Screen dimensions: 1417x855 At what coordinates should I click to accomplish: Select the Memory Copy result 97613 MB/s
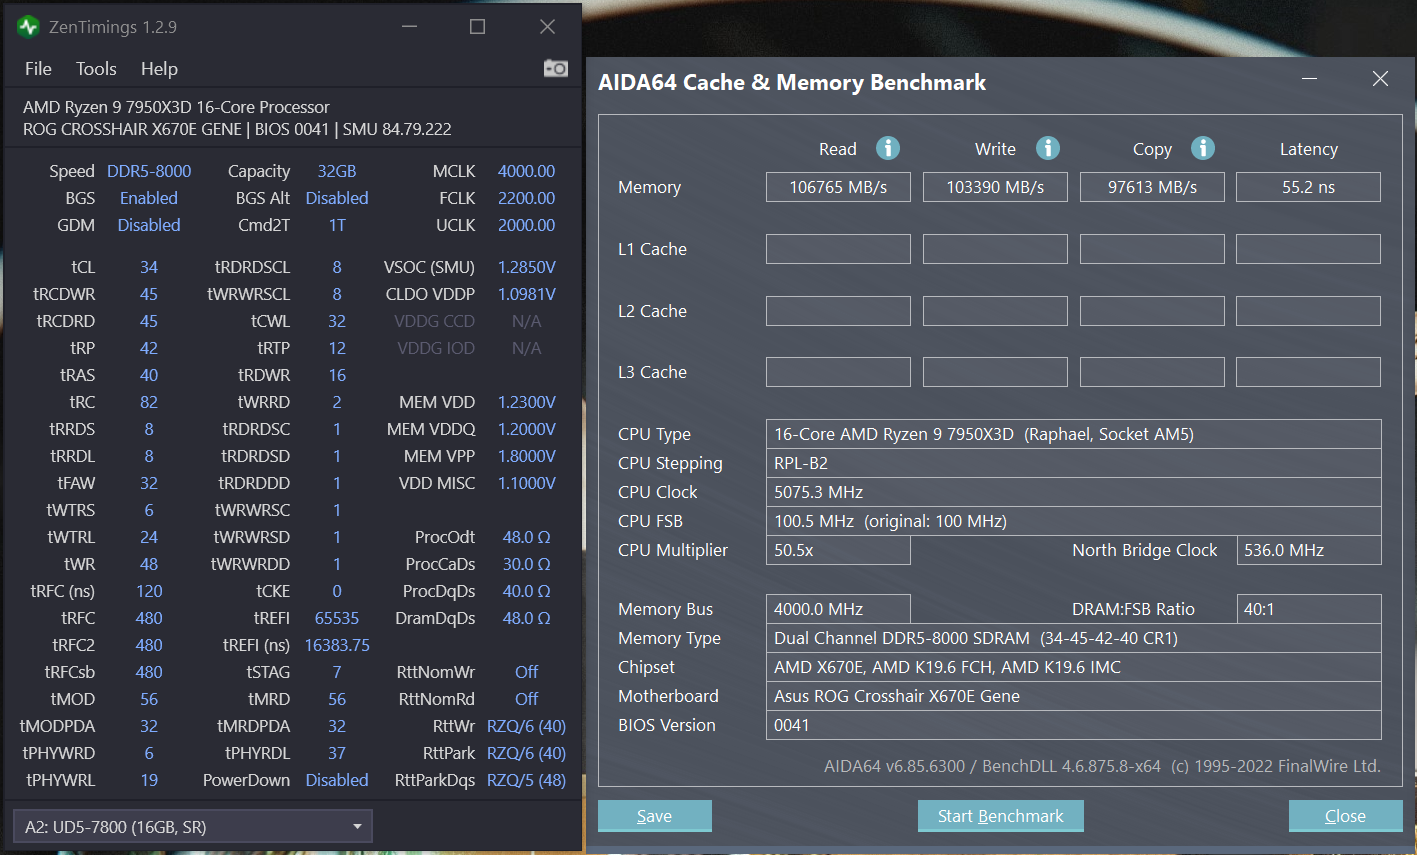click(x=1152, y=187)
